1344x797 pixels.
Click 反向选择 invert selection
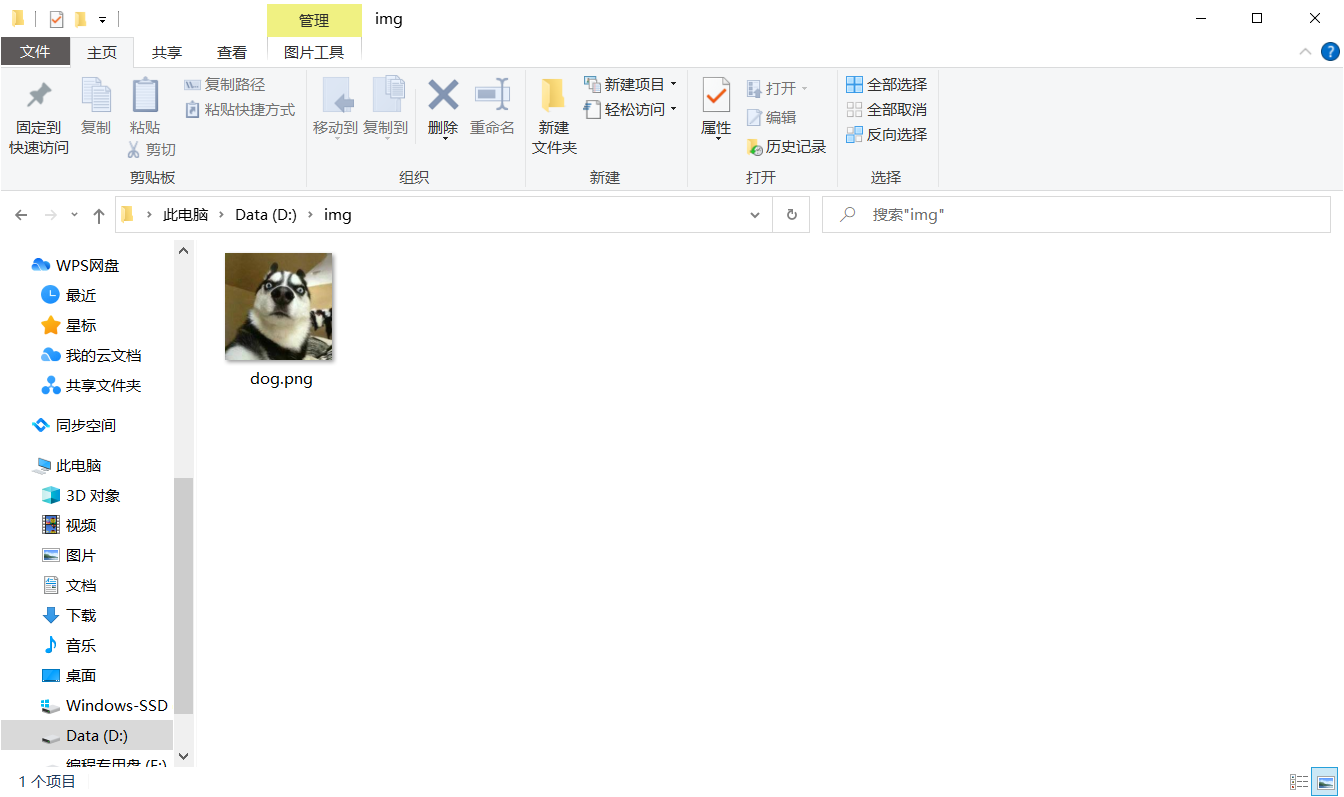point(886,135)
